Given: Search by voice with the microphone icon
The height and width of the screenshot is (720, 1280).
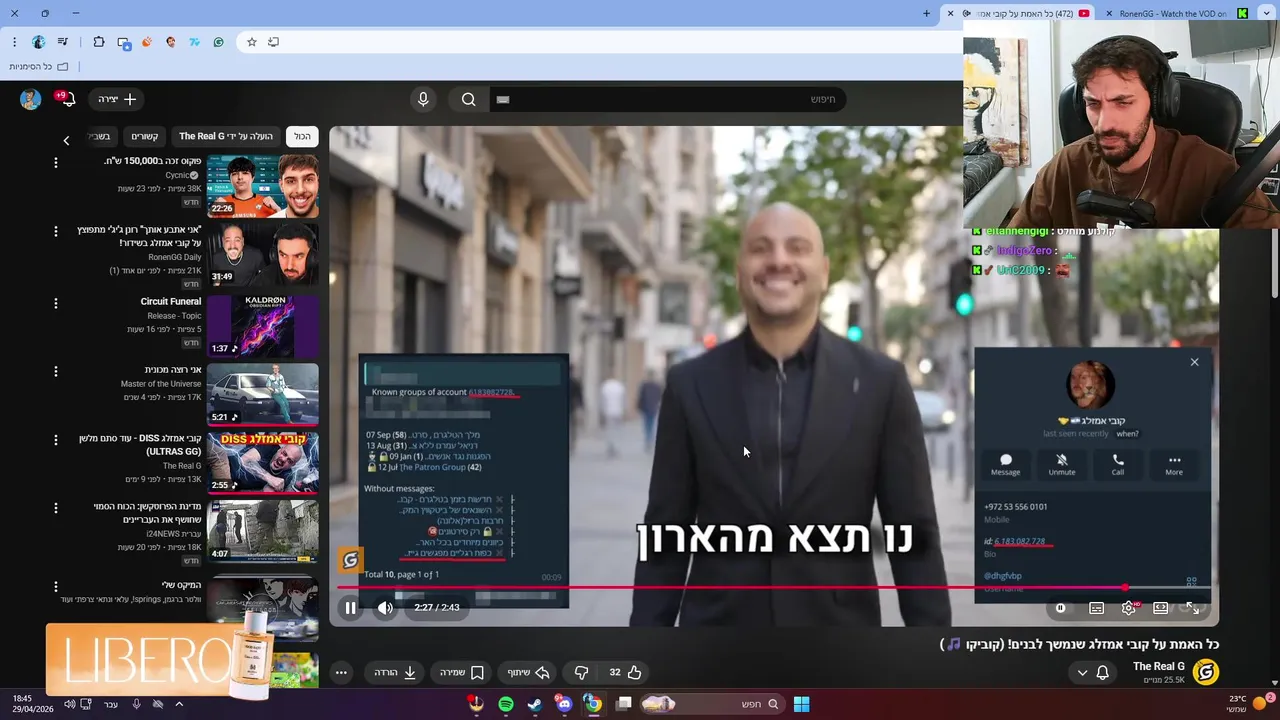Looking at the screenshot, I should tap(423, 99).
